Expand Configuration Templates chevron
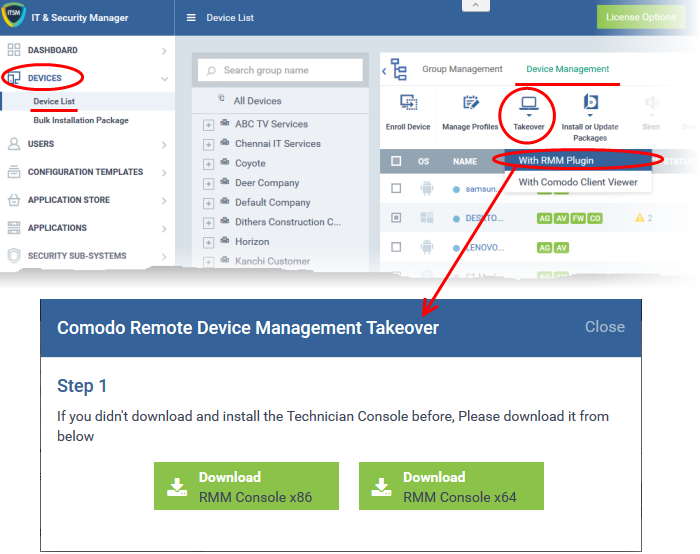 [164, 173]
